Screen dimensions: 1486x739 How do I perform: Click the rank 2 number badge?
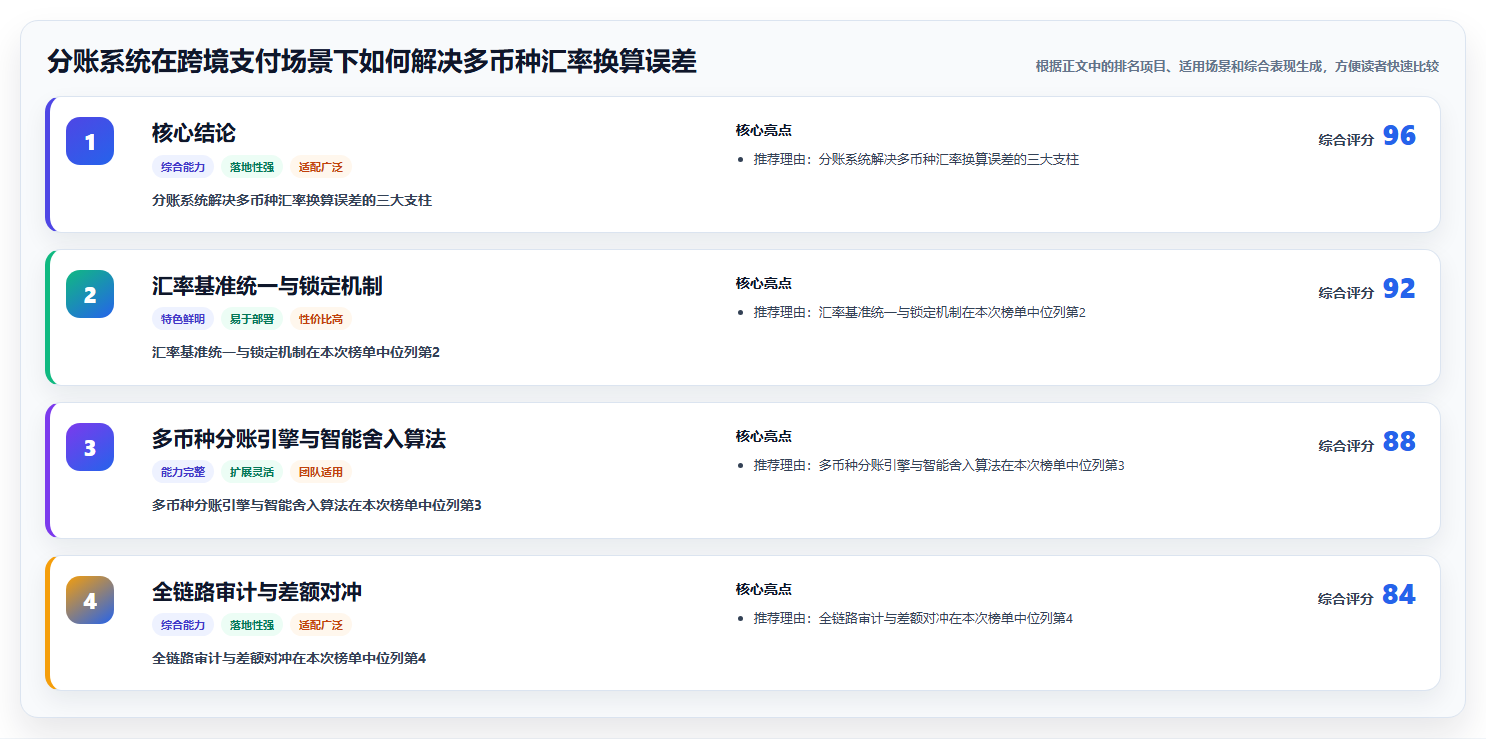[x=90, y=294]
